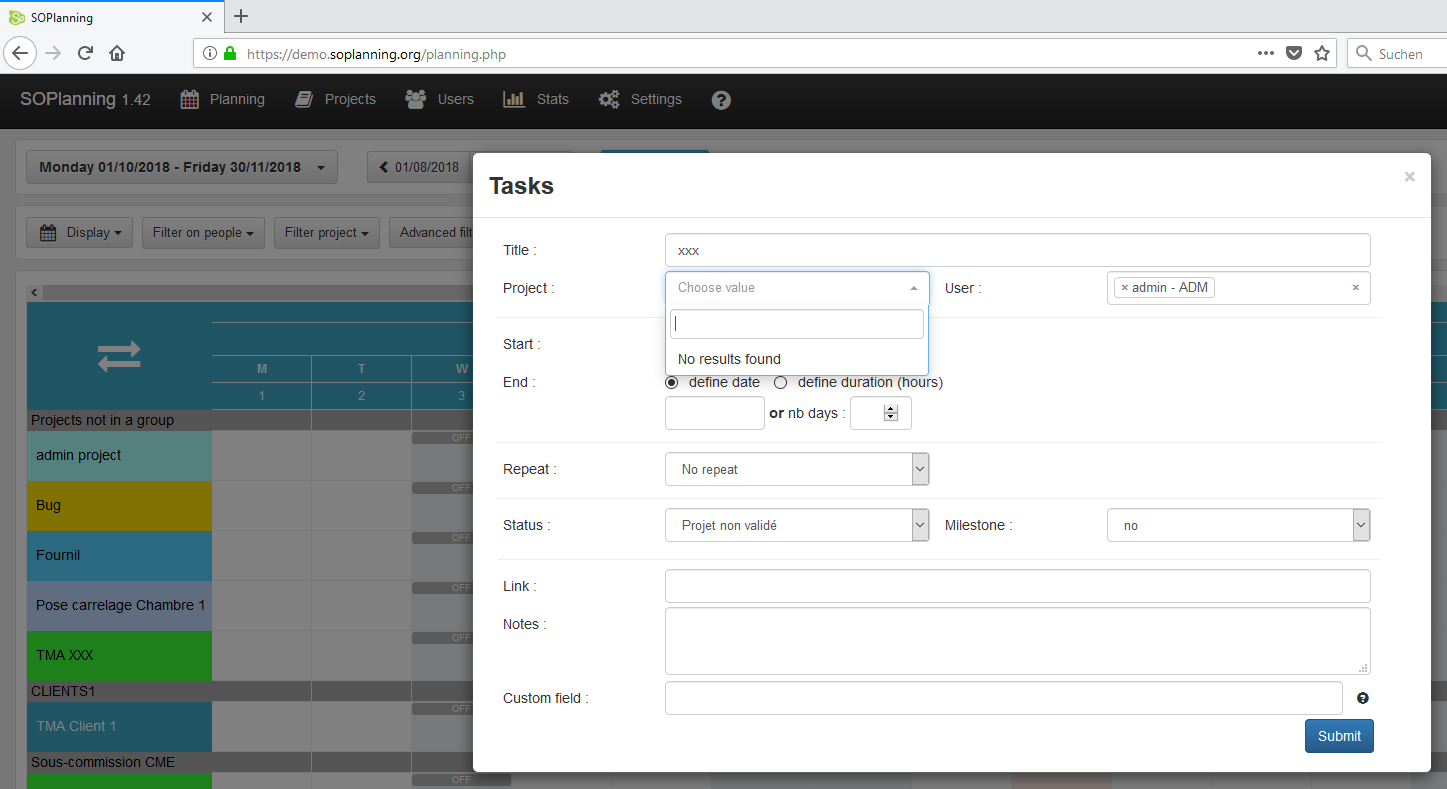Viewport: 1447px width, 789px height.
Task: Click the Bug project color row
Action: pyautogui.click(x=119, y=506)
